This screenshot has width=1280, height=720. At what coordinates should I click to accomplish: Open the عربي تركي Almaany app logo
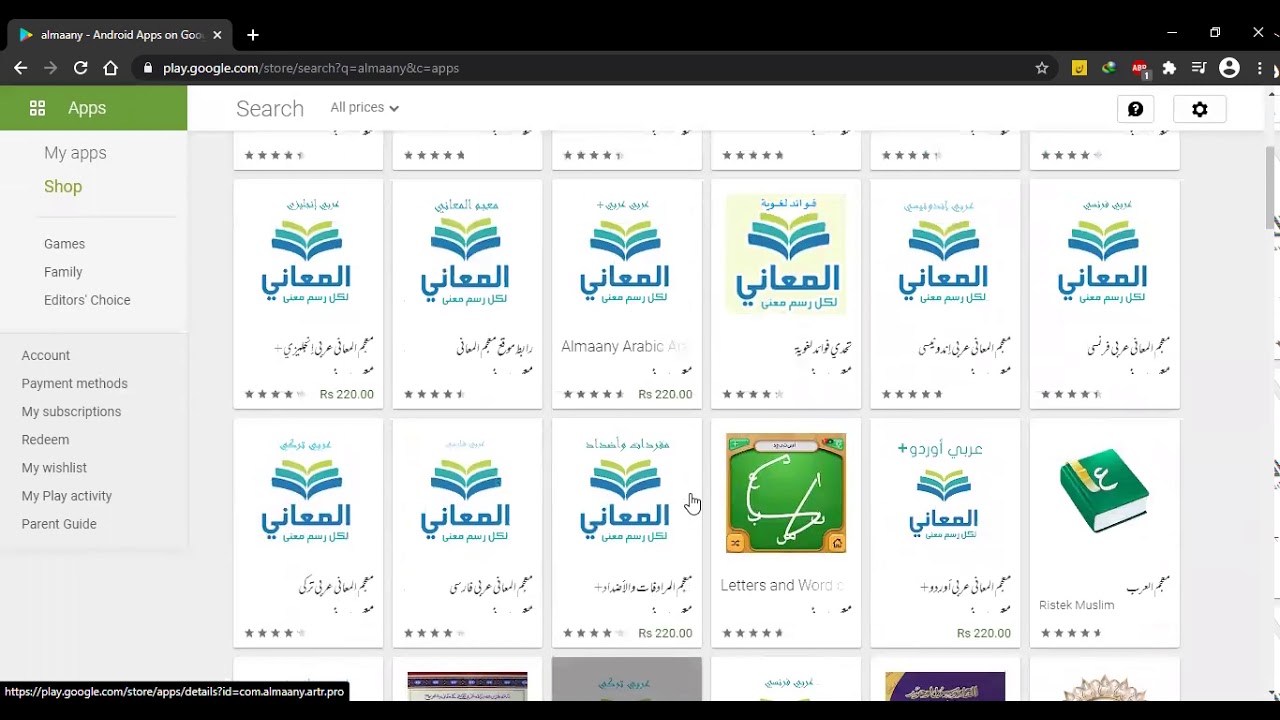(308, 493)
